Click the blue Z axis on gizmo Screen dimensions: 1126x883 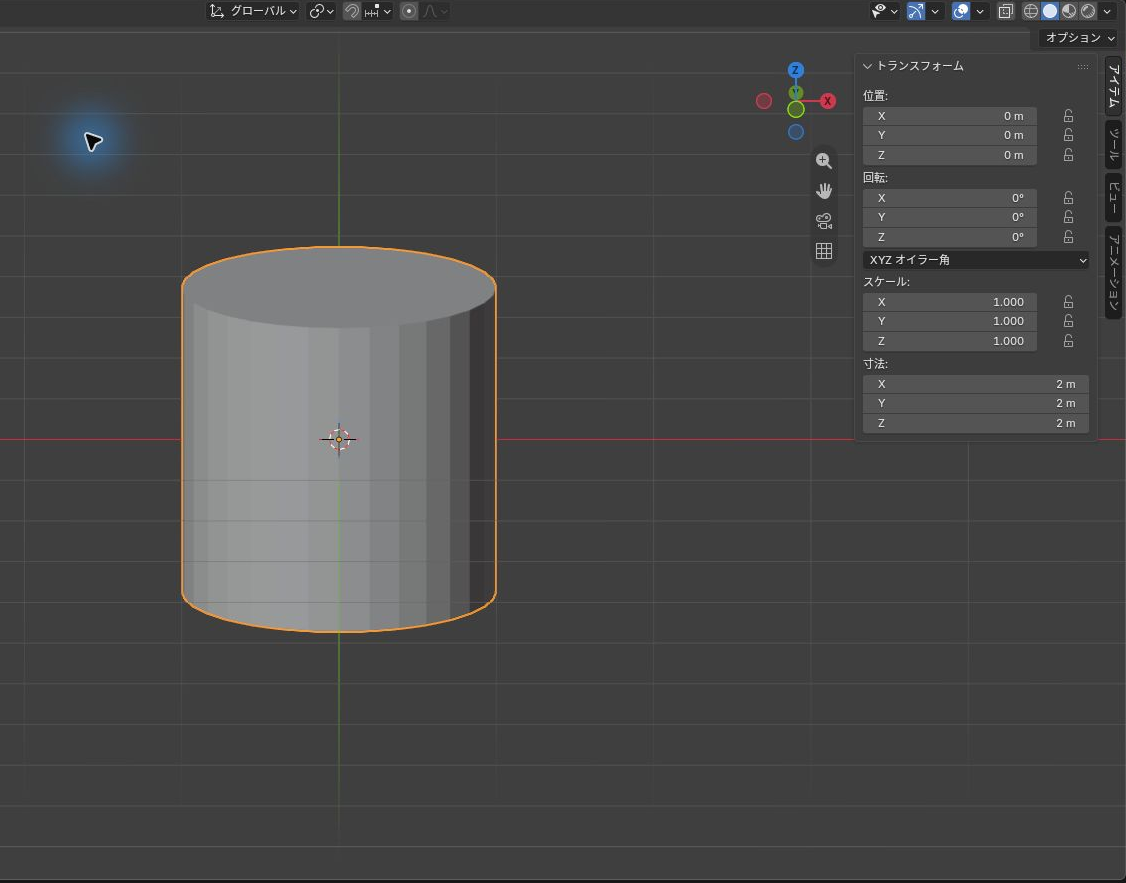click(795, 70)
